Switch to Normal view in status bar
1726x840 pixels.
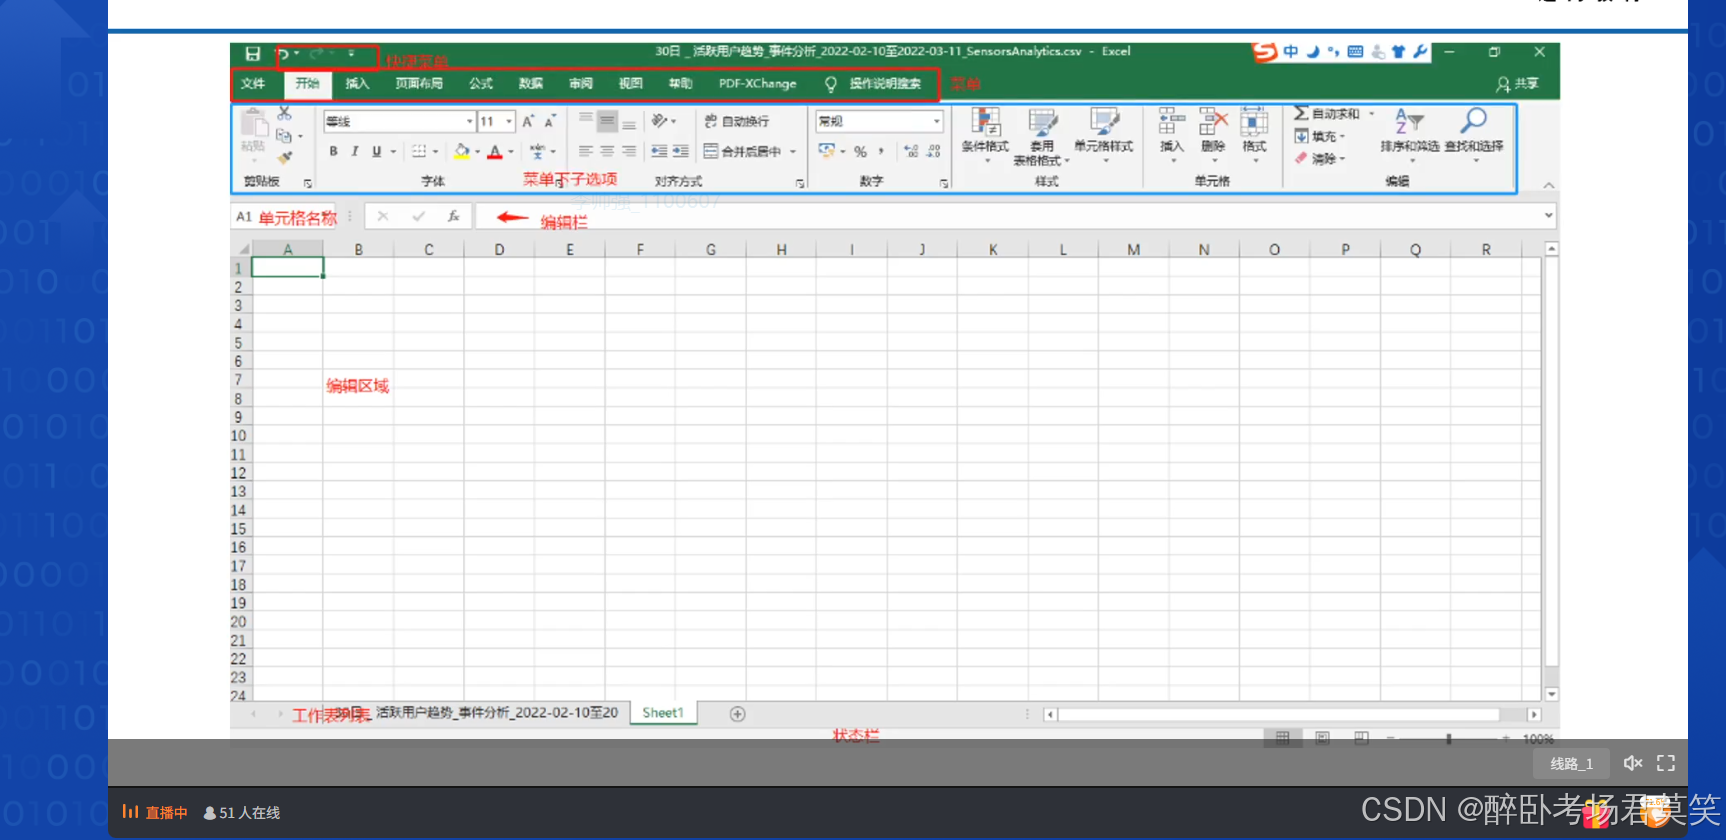[x=1282, y=738]
